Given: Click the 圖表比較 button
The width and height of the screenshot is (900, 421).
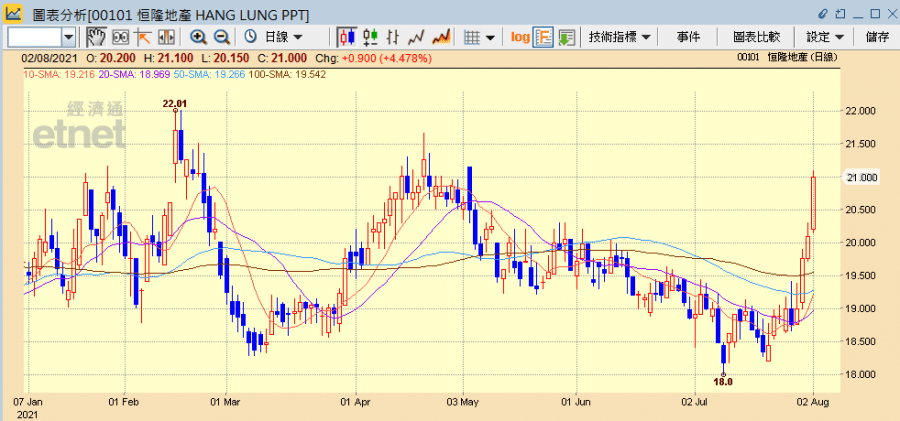Looking at the screenshot, I should click(x=756, y=37).
